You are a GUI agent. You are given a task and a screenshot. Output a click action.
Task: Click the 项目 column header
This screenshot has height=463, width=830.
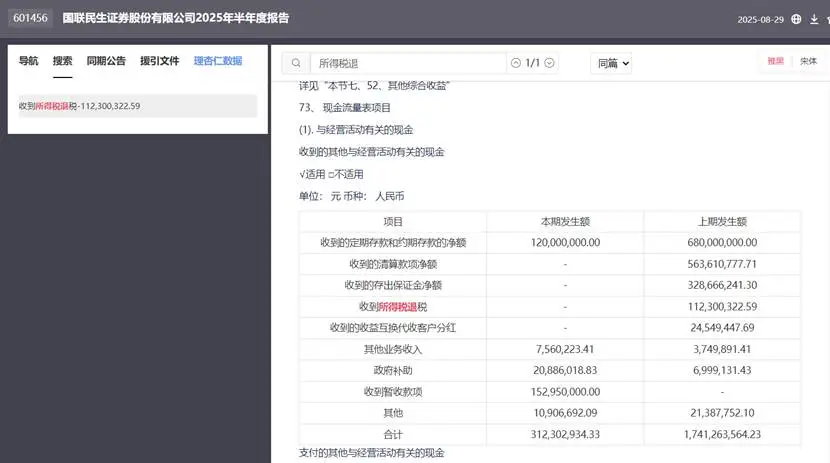click(393, 222)
